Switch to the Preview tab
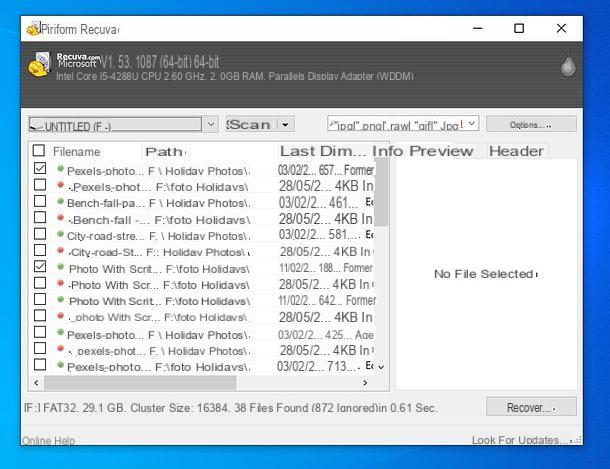The width and height of the screenshot is (610, 469). point(441,151)
